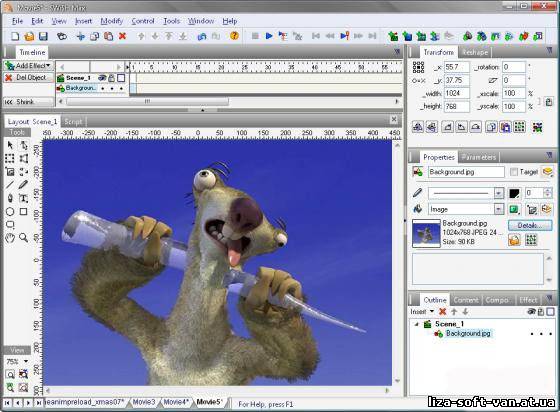The width and height of the screenshot is (560, 412).
Task: Toggle the eye icon in Outline panel header
Action: pos(531,312)
